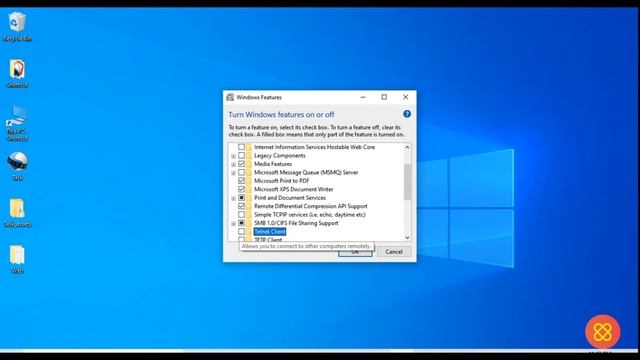The width and height of the screenshot is (640, 360).
Task: Open the Recycle Bin desktop icon
Action: click(17, 27)
